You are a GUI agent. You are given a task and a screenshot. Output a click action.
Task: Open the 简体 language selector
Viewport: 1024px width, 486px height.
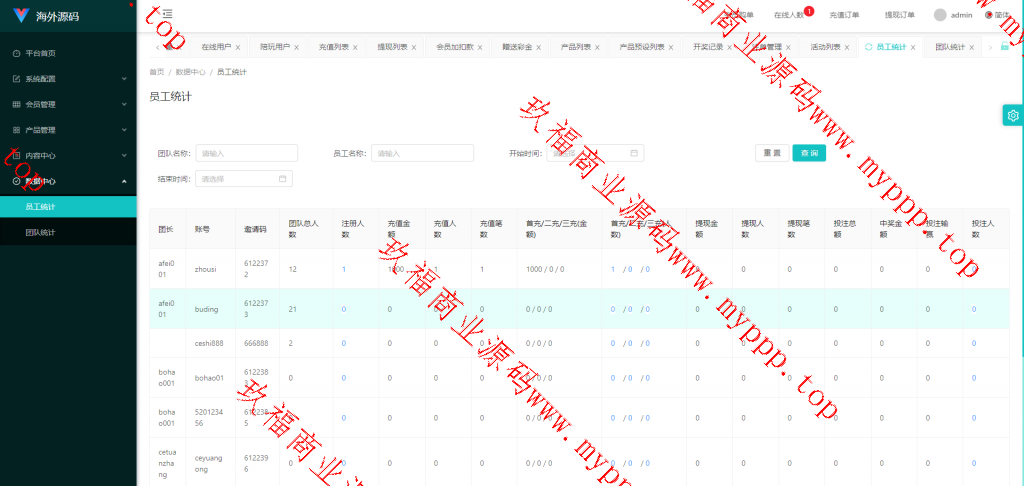(x=998, y=15)
